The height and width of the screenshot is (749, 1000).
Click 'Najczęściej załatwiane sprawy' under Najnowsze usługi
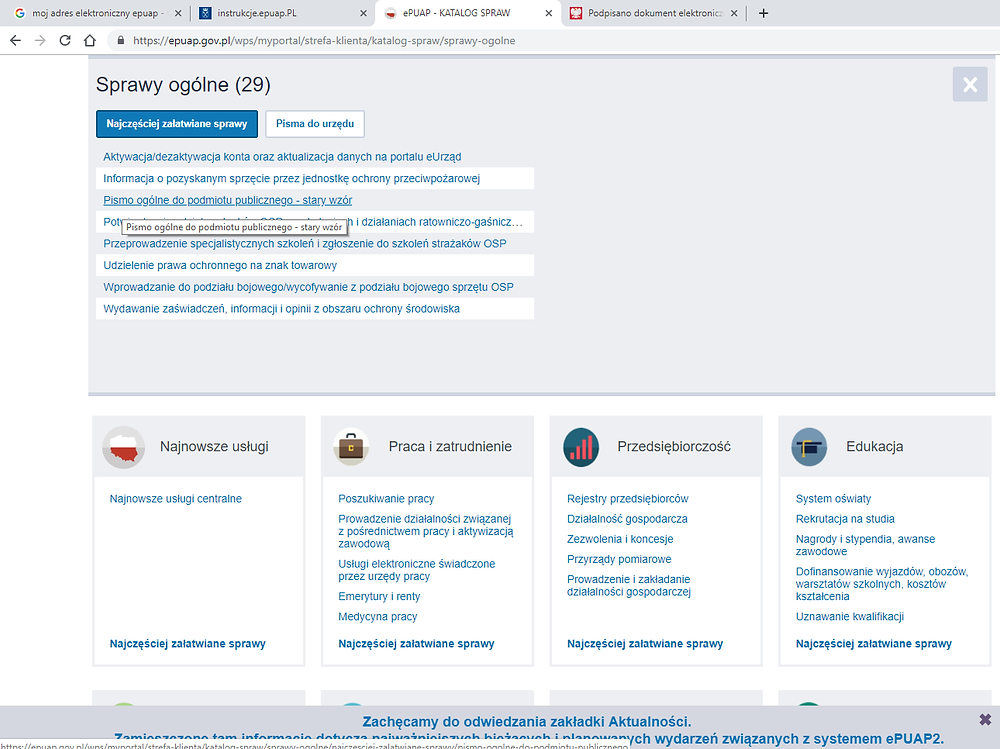pos(188,644)
